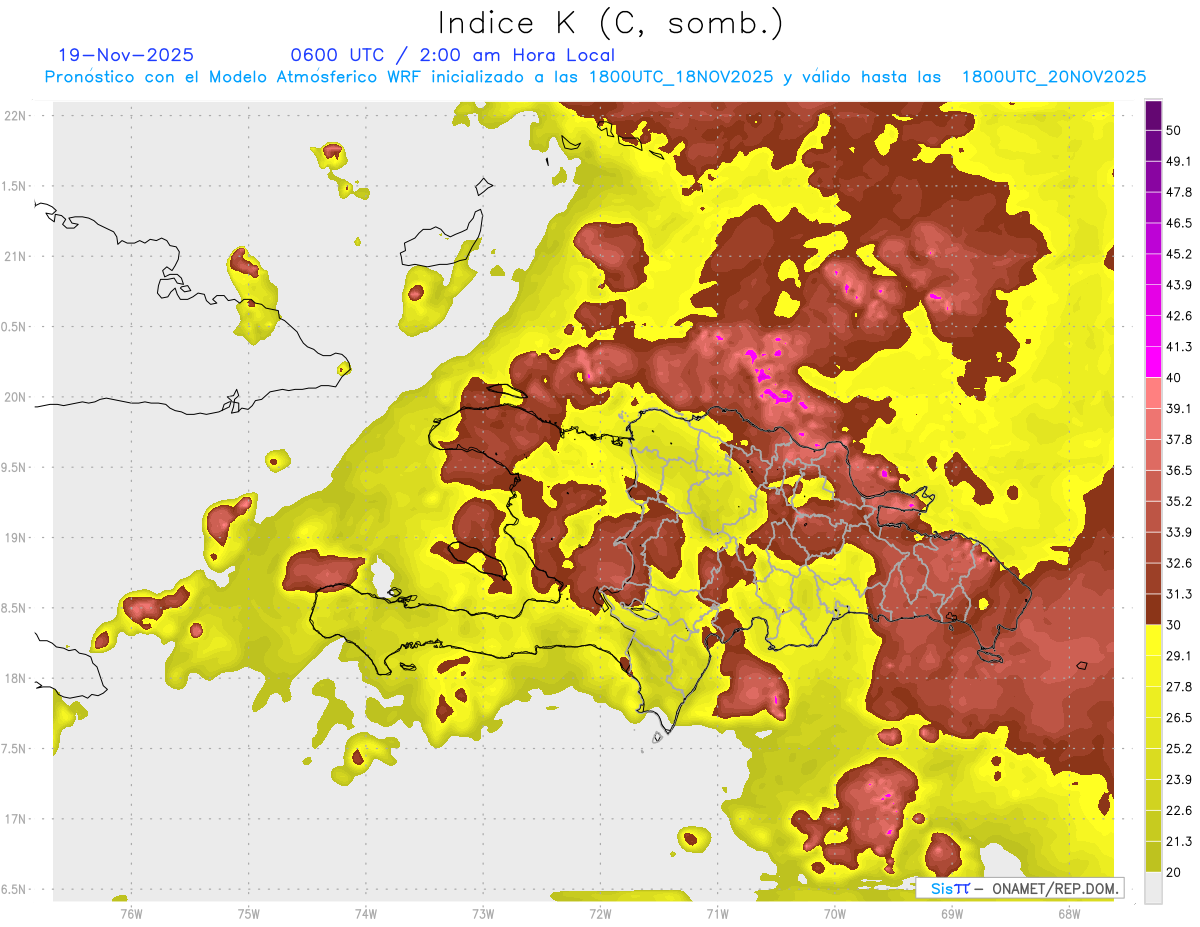Click the legend value "47.8"
The height and width of the screenshot is (927, 1200).
point(1178,192)
